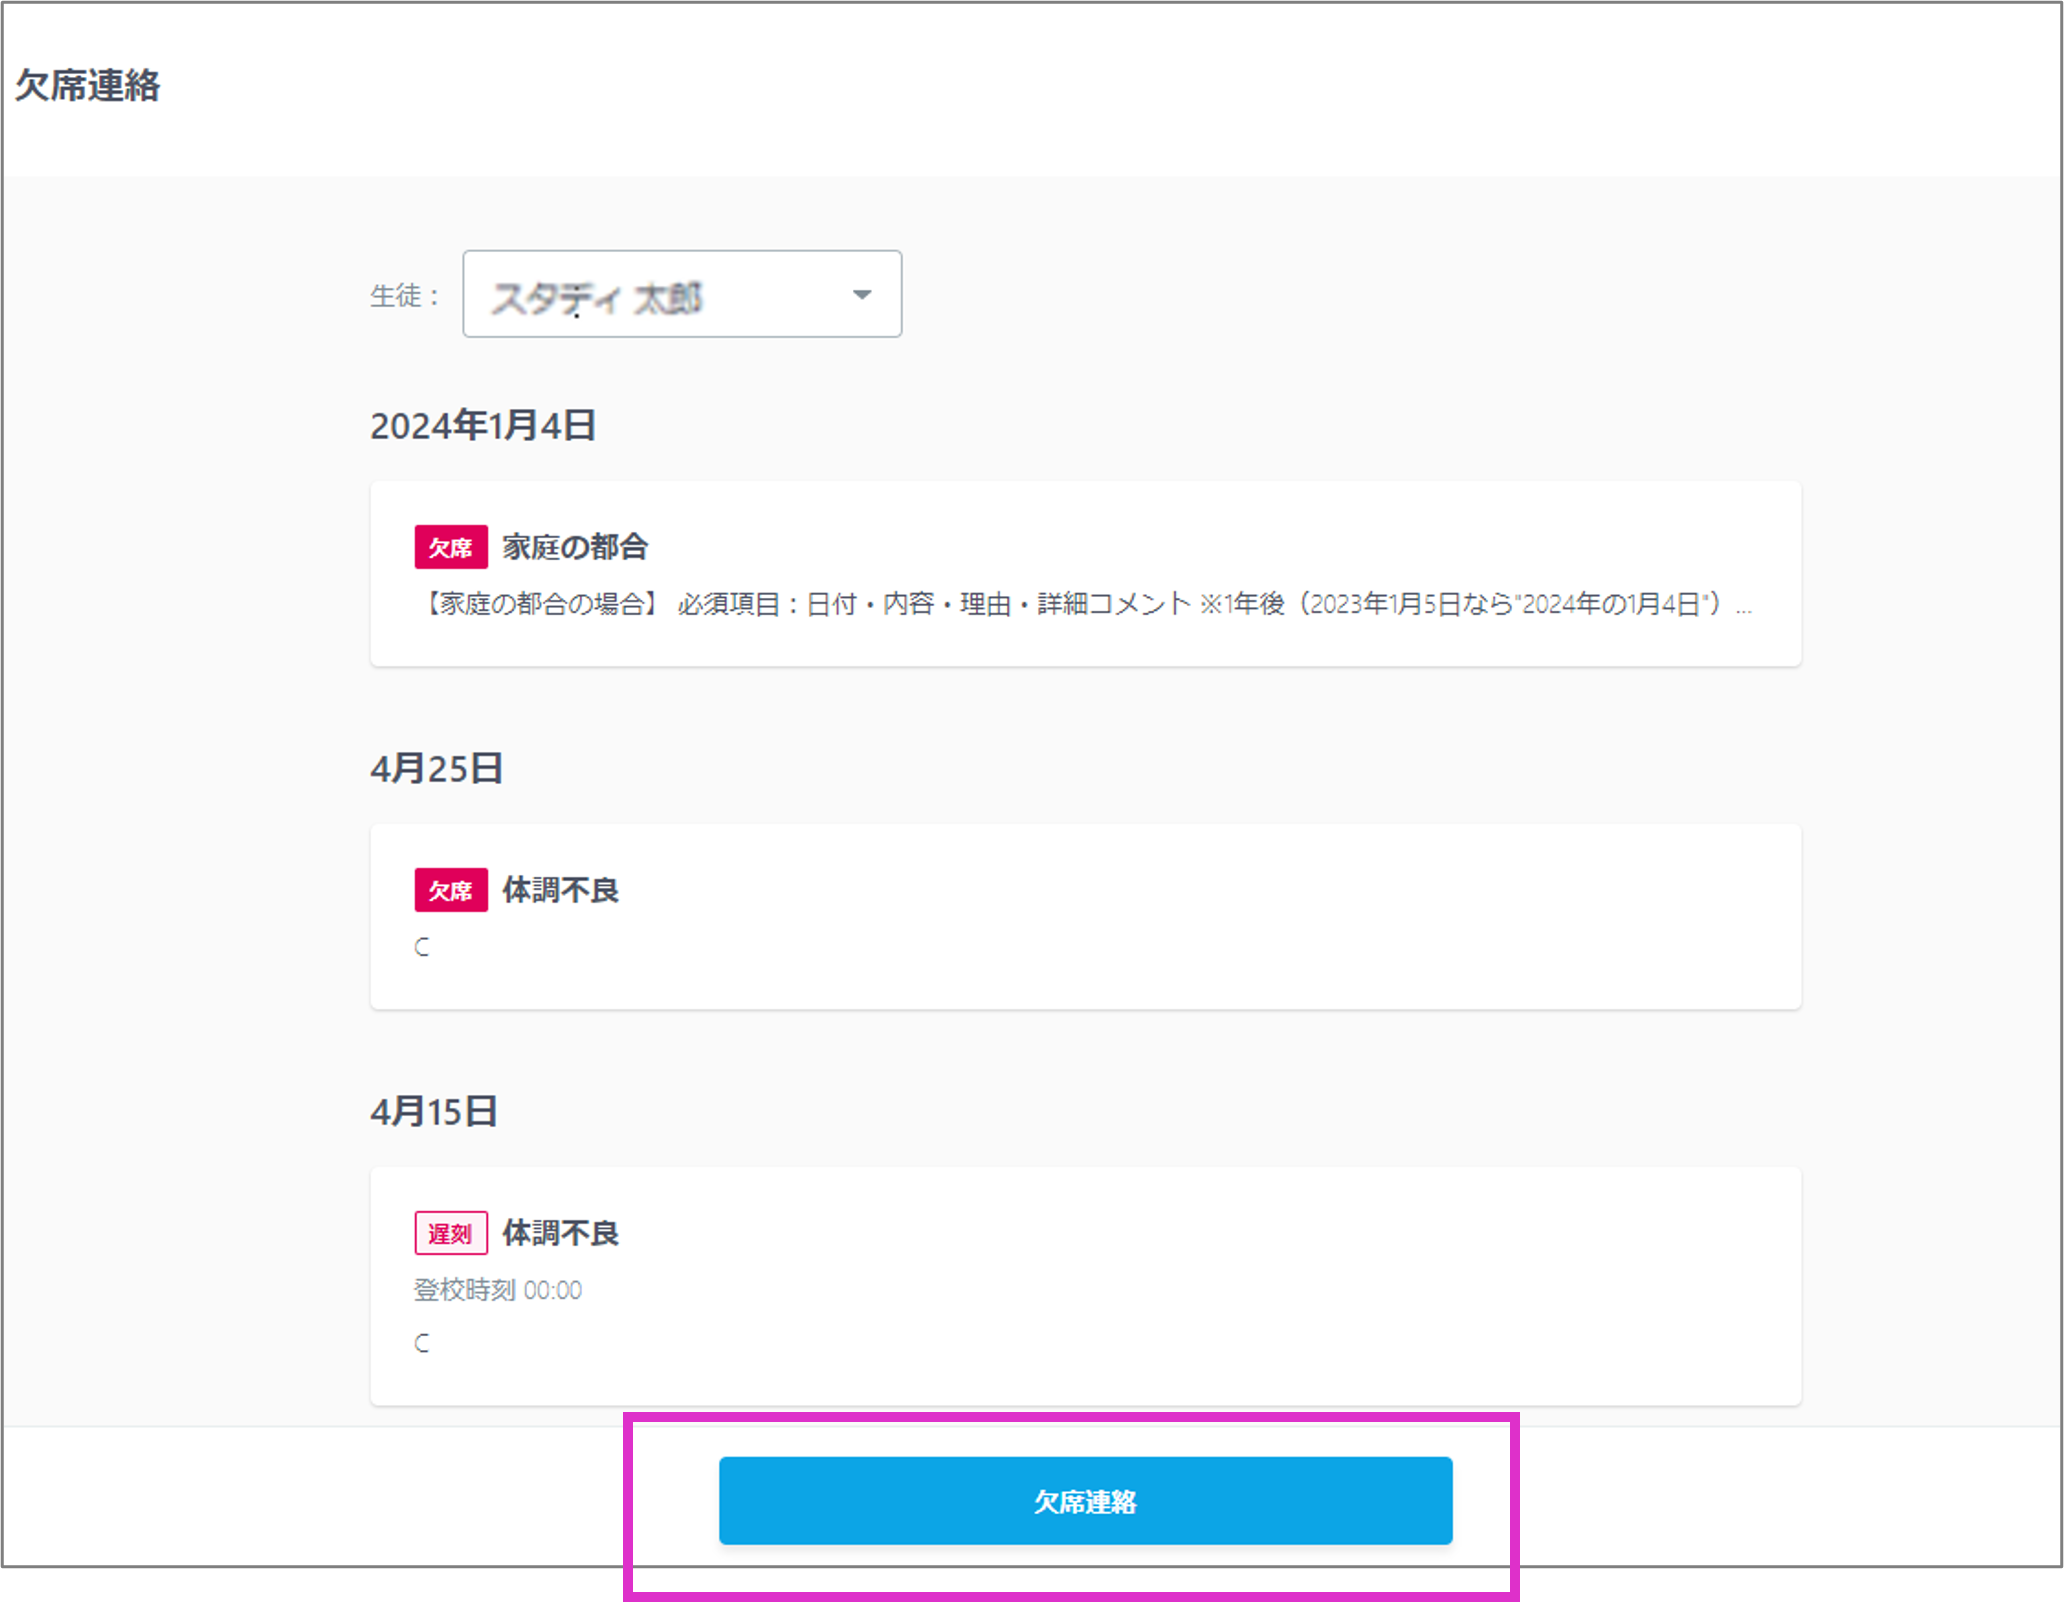Click the 体調不良 label on April 25
This screenshot has width=2064, height=1602.
(x=561, y=890)
